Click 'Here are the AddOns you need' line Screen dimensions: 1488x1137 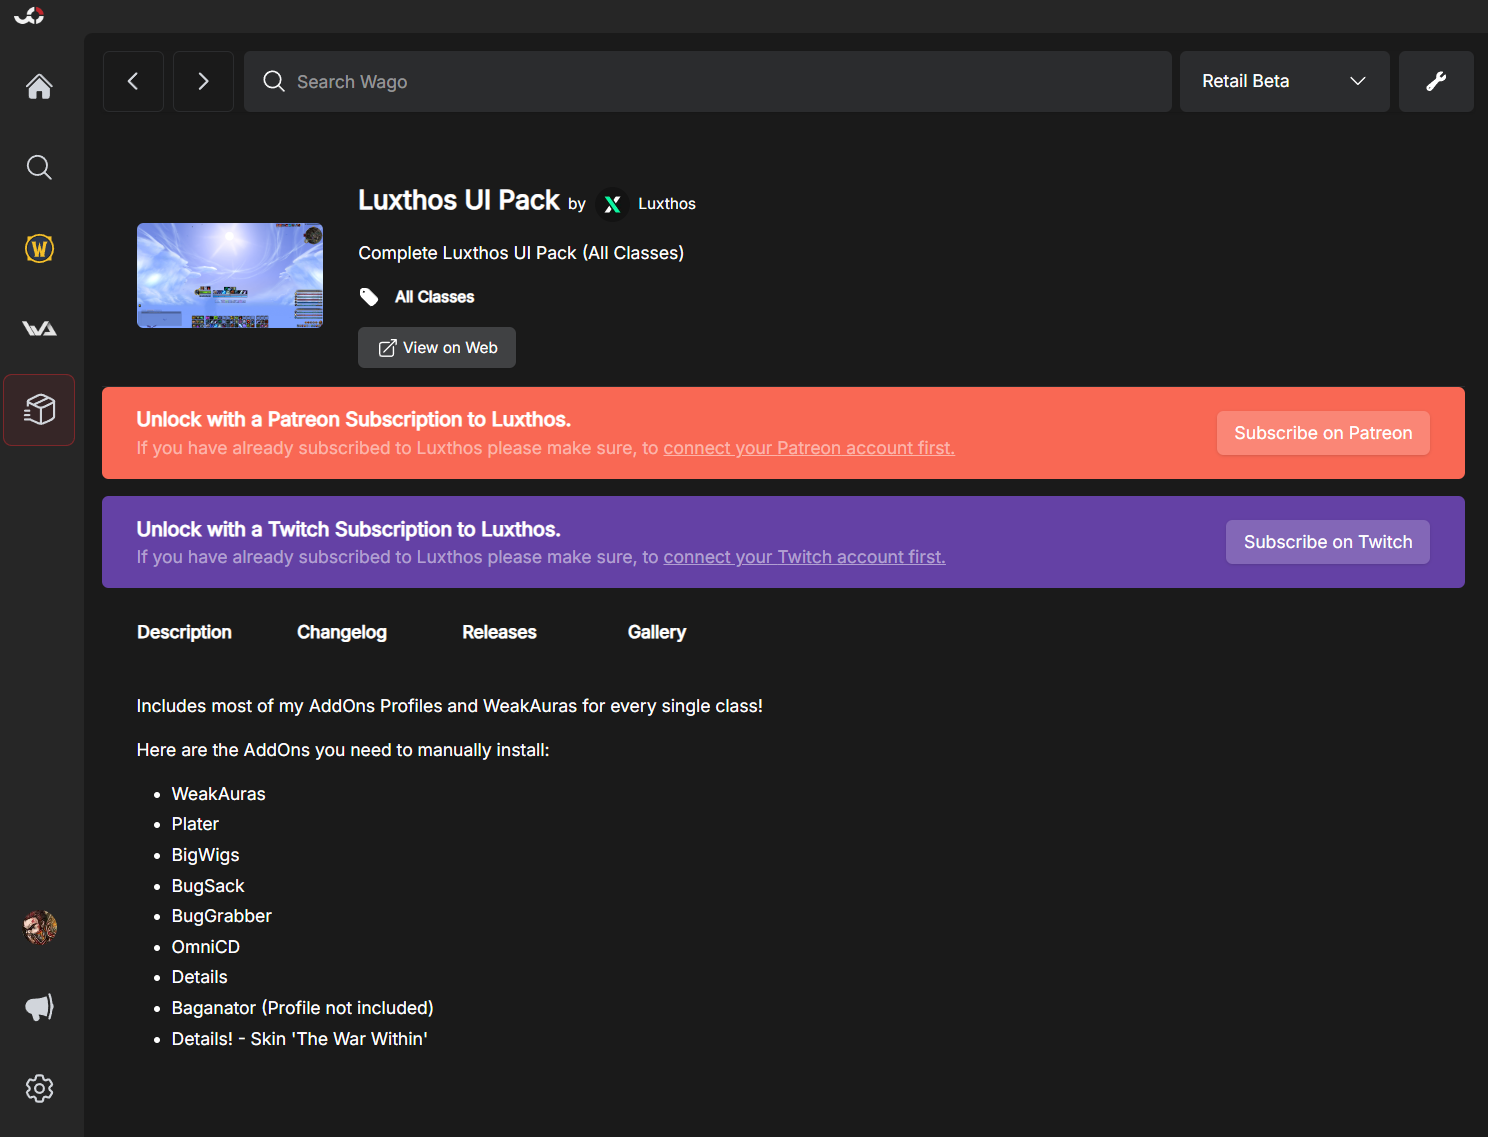(343, 750)
